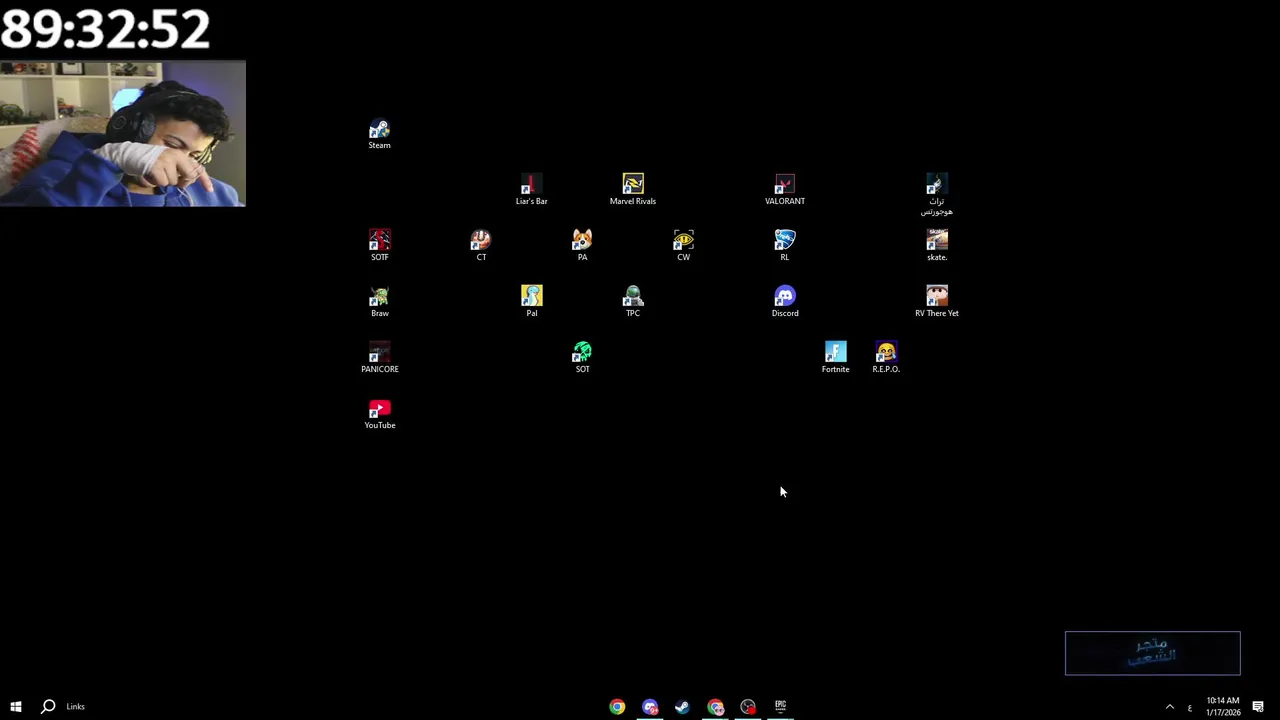Select the Discord desktop shortcut
Viewport: 1280px width, 720px height.
pos(785,302)
